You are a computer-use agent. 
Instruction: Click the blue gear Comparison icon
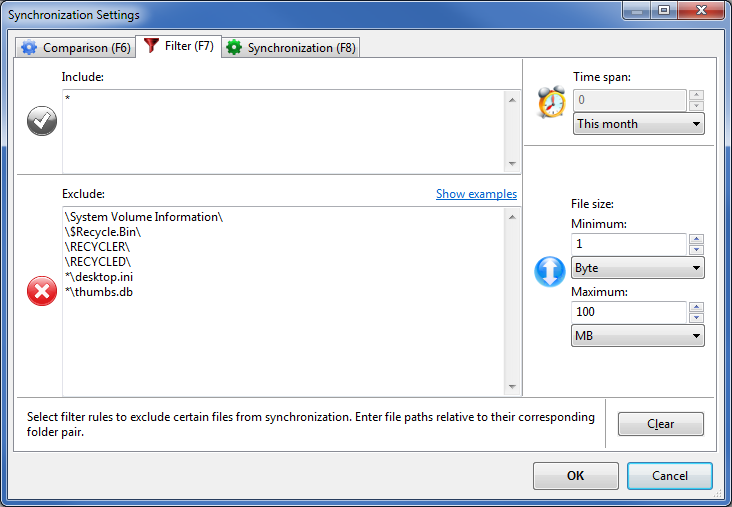click(x=29, y=47)
